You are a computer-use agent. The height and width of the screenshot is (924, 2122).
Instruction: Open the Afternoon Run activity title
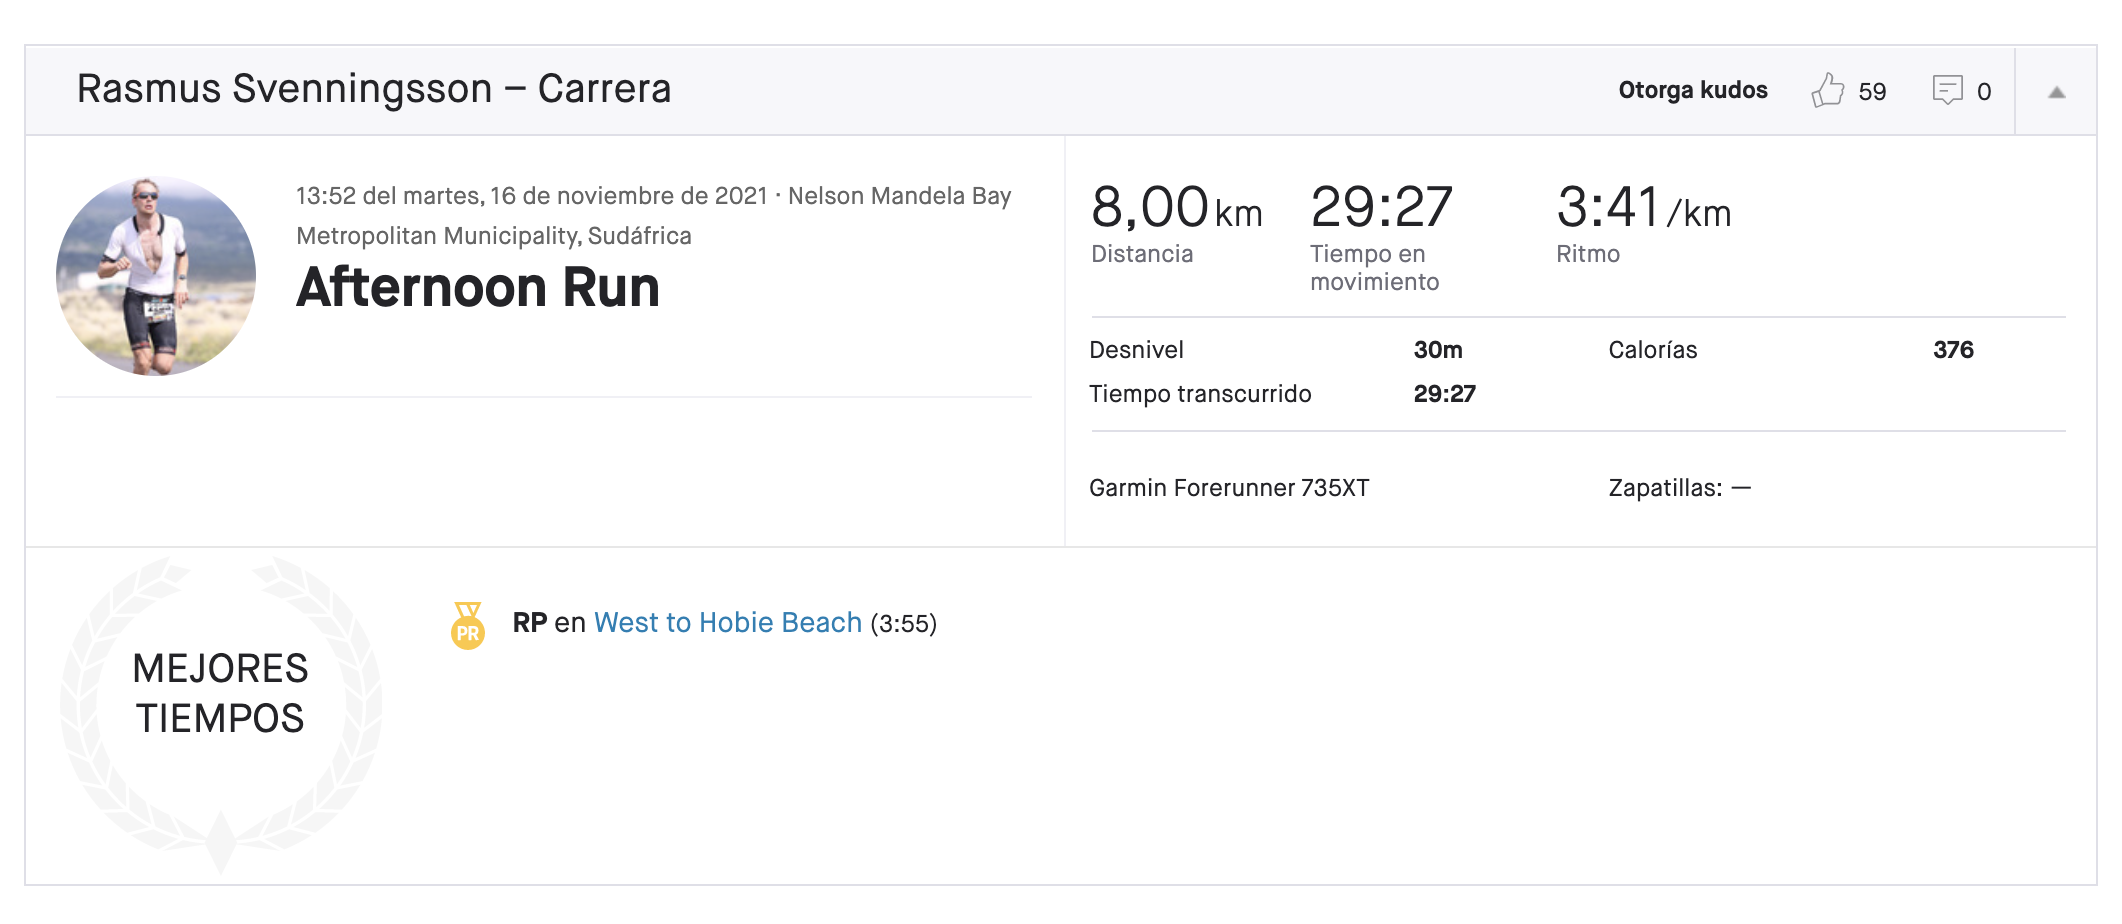click(478, 287)
